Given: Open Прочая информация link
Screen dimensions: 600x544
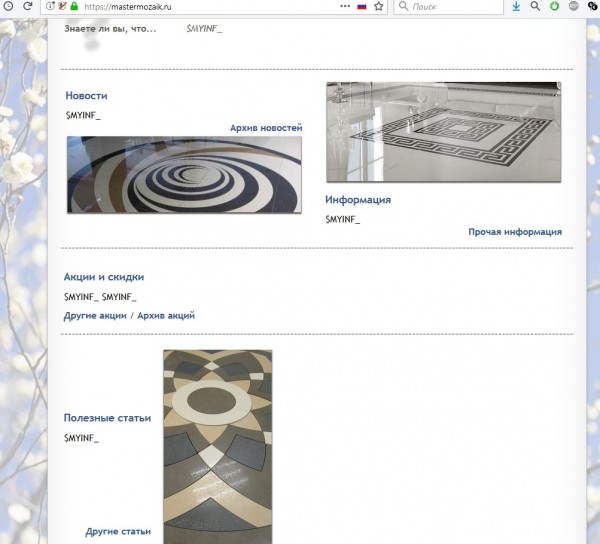Looking at the screenshot, I should 515,232.
